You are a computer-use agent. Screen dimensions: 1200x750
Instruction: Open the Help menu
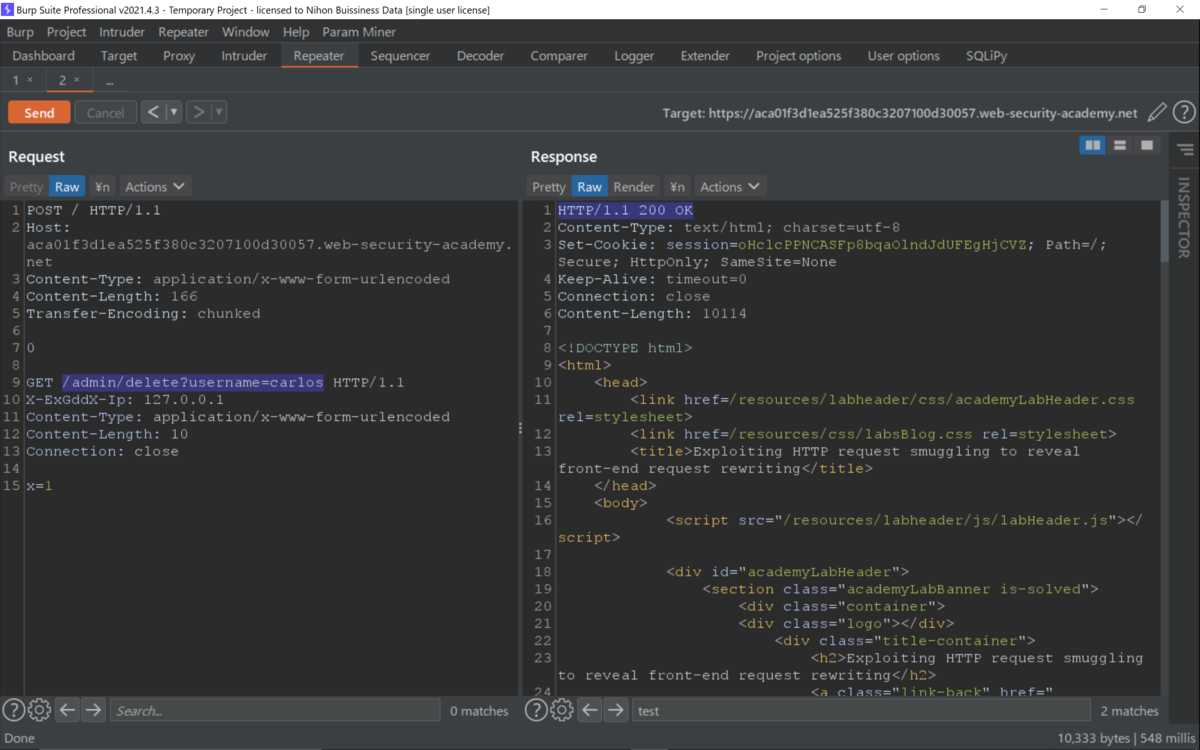tap(296, 32)
